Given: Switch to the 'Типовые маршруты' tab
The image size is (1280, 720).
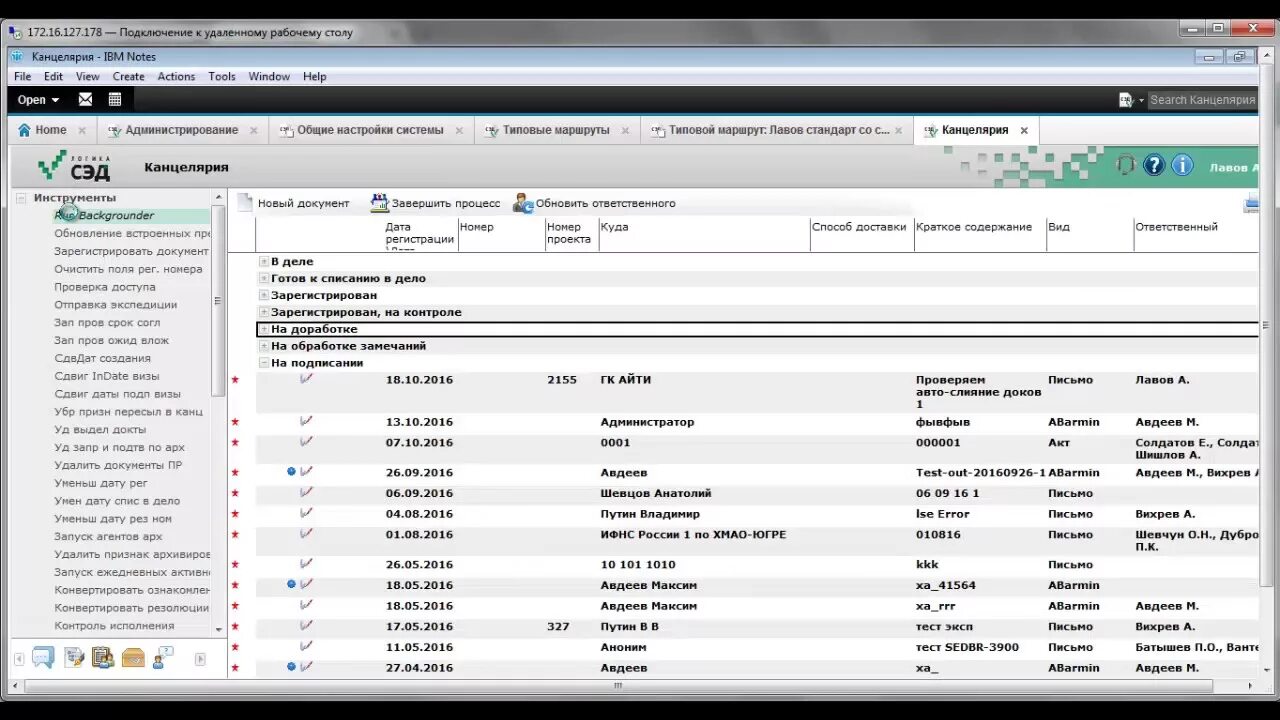Looking at the screenshot, I should pyautogui.click(x=556, y=130).
